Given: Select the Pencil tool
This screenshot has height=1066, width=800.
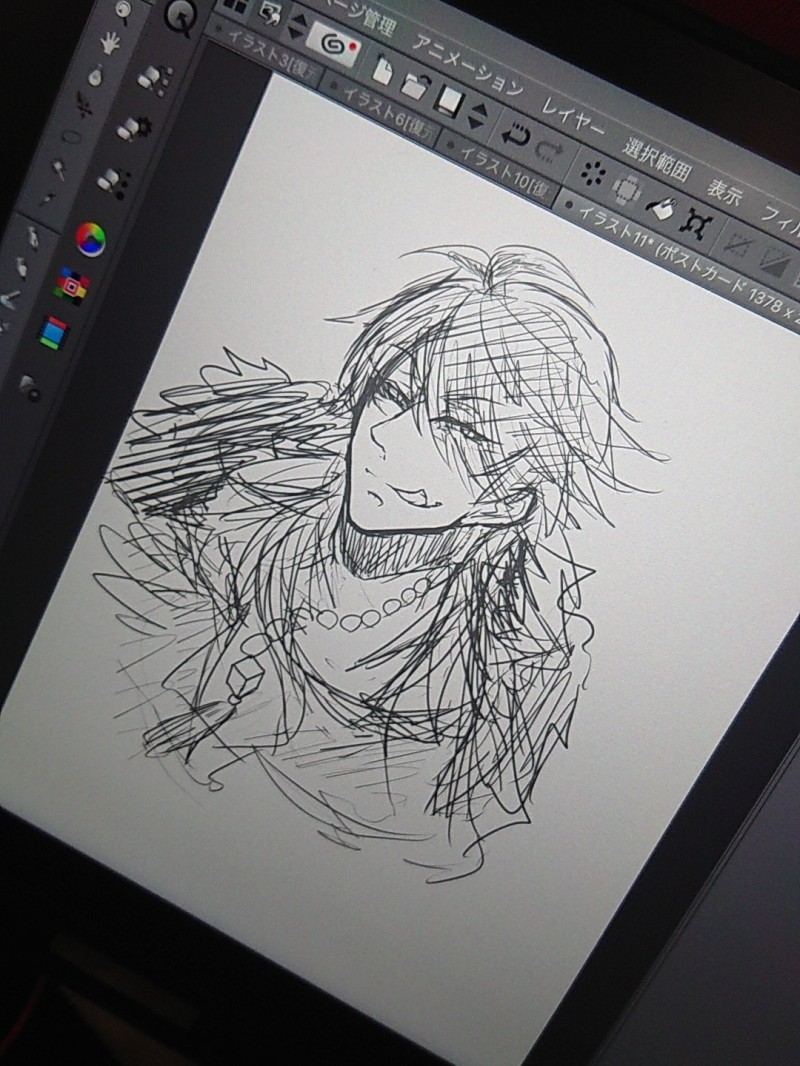Looking at the screenshot, I should 22,266.
